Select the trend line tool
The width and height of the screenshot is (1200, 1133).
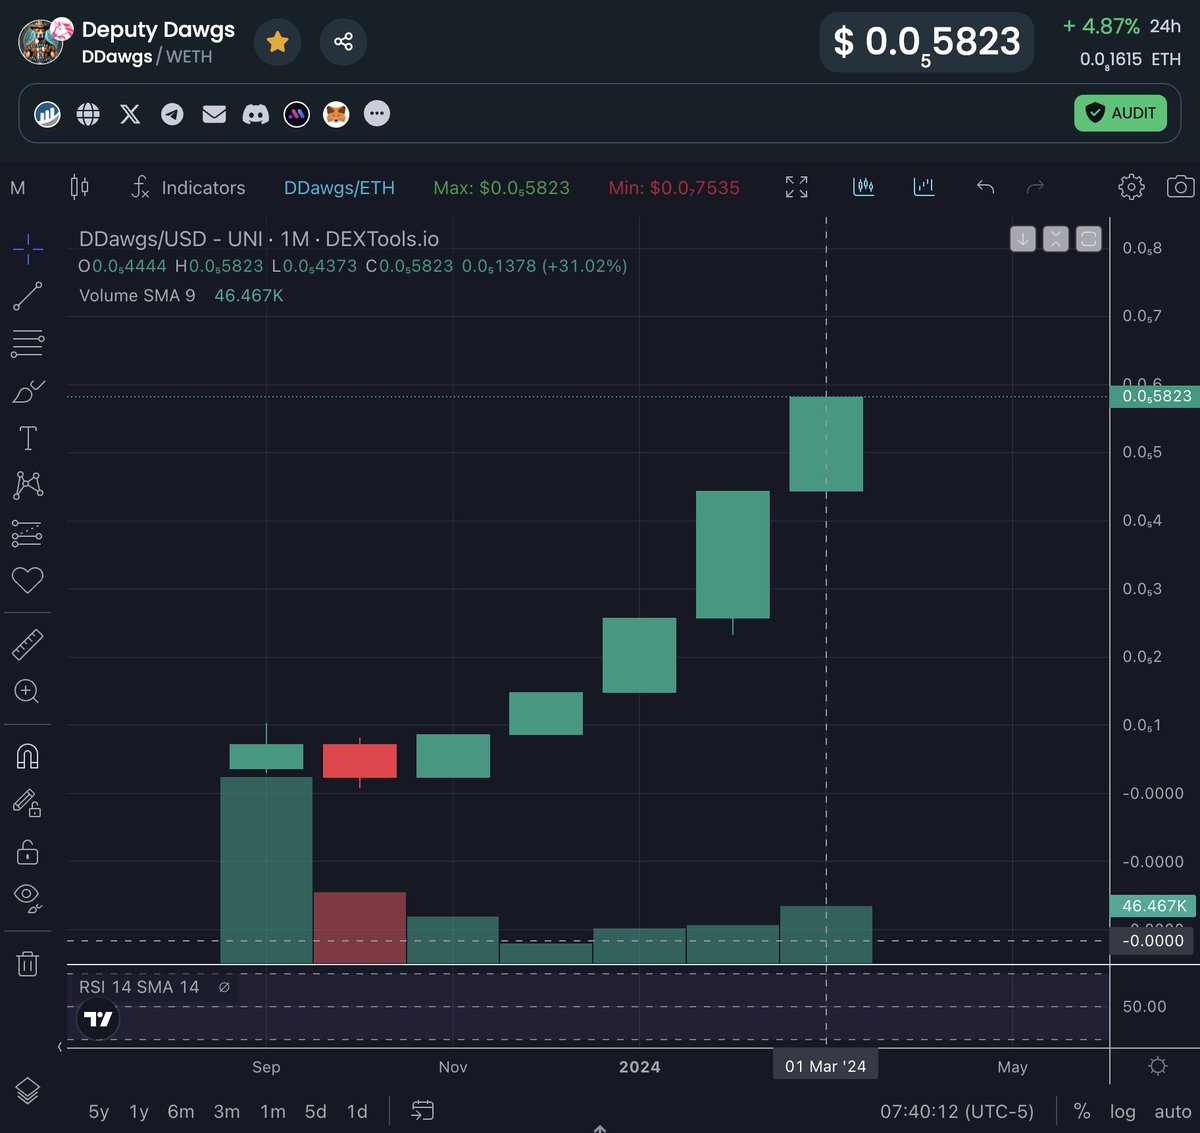(28, 296)
